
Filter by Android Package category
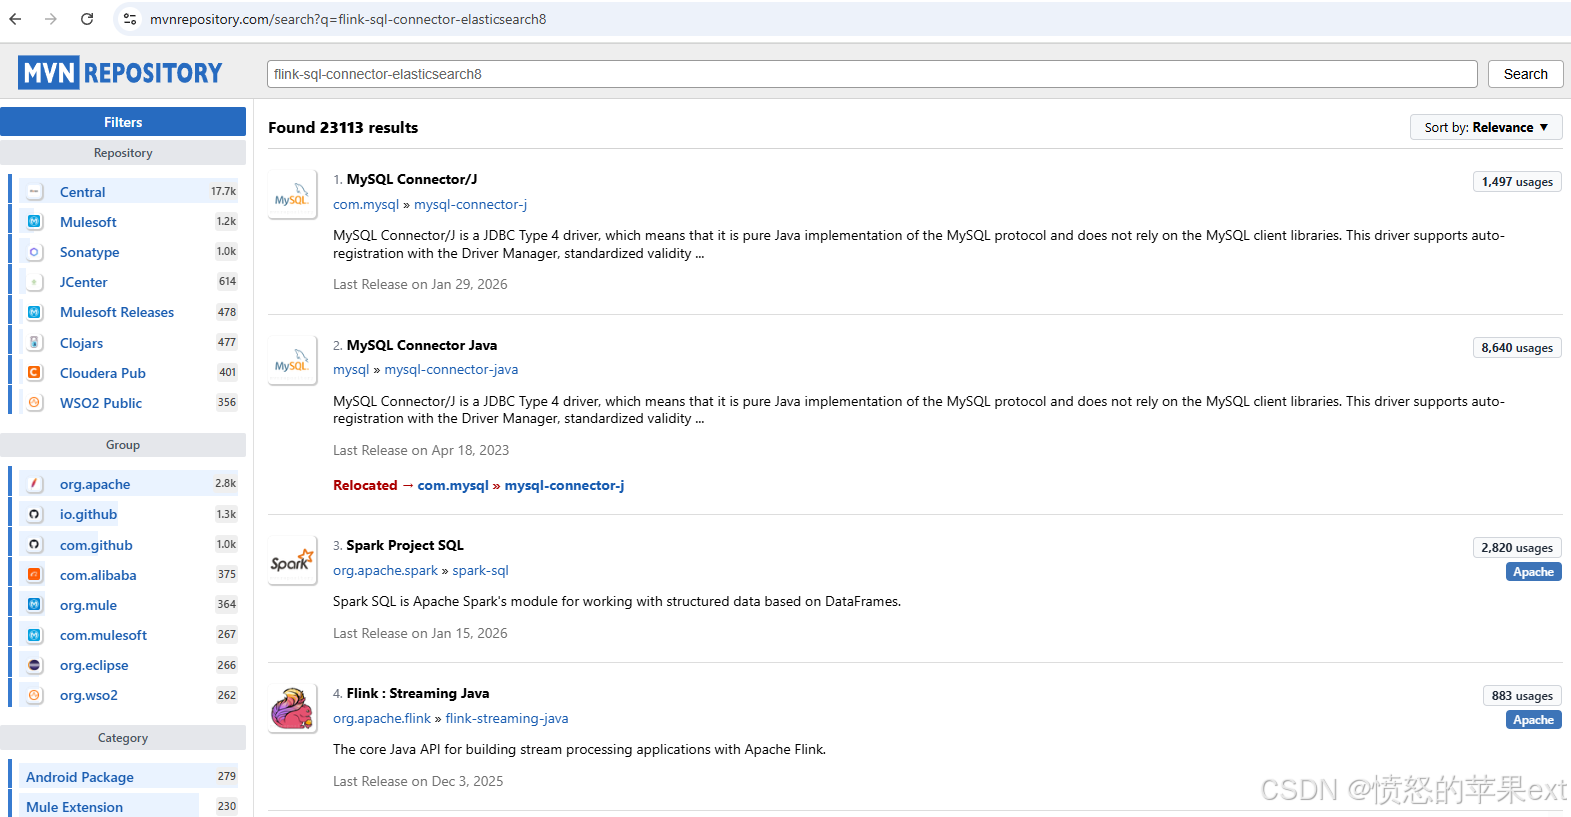80,777
